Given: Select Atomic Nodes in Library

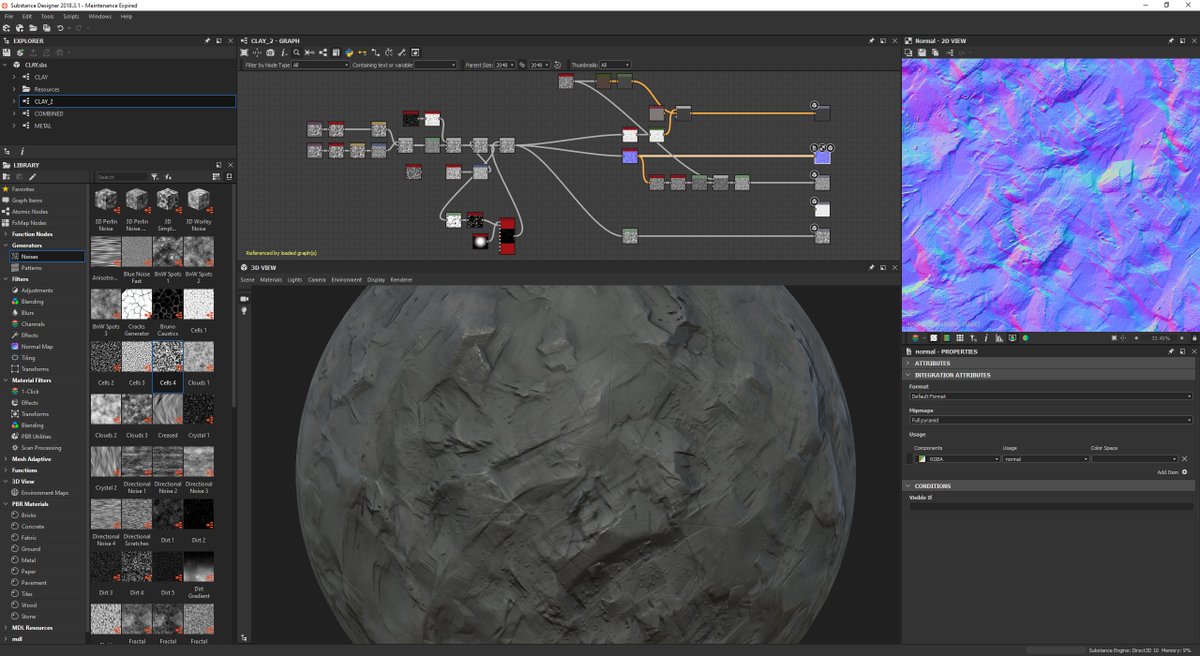Looking at the screenshot, I should point(30,211).
